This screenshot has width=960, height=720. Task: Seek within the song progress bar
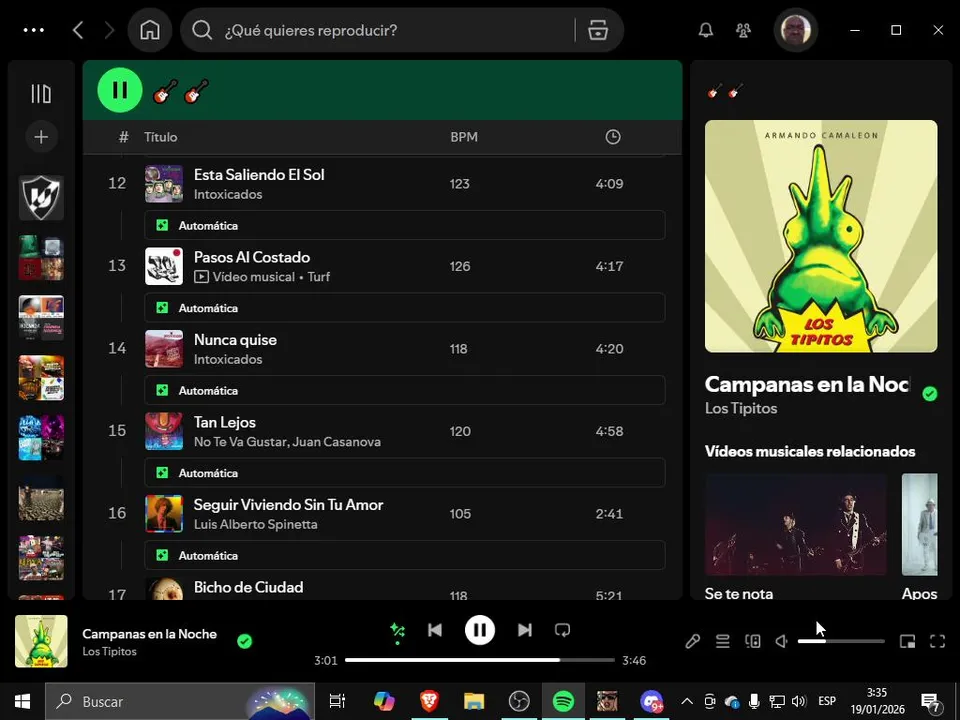click(479, 660)
